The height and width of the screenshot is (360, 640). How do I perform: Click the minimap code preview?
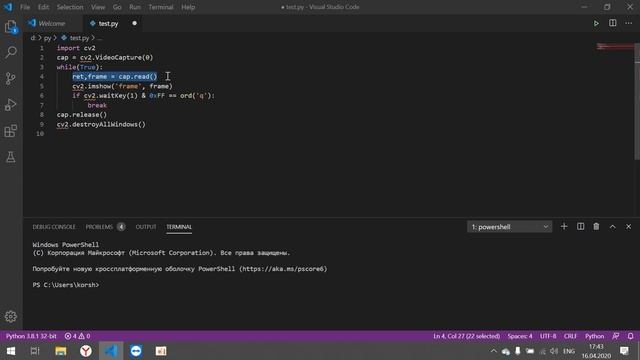pos(615,47)
